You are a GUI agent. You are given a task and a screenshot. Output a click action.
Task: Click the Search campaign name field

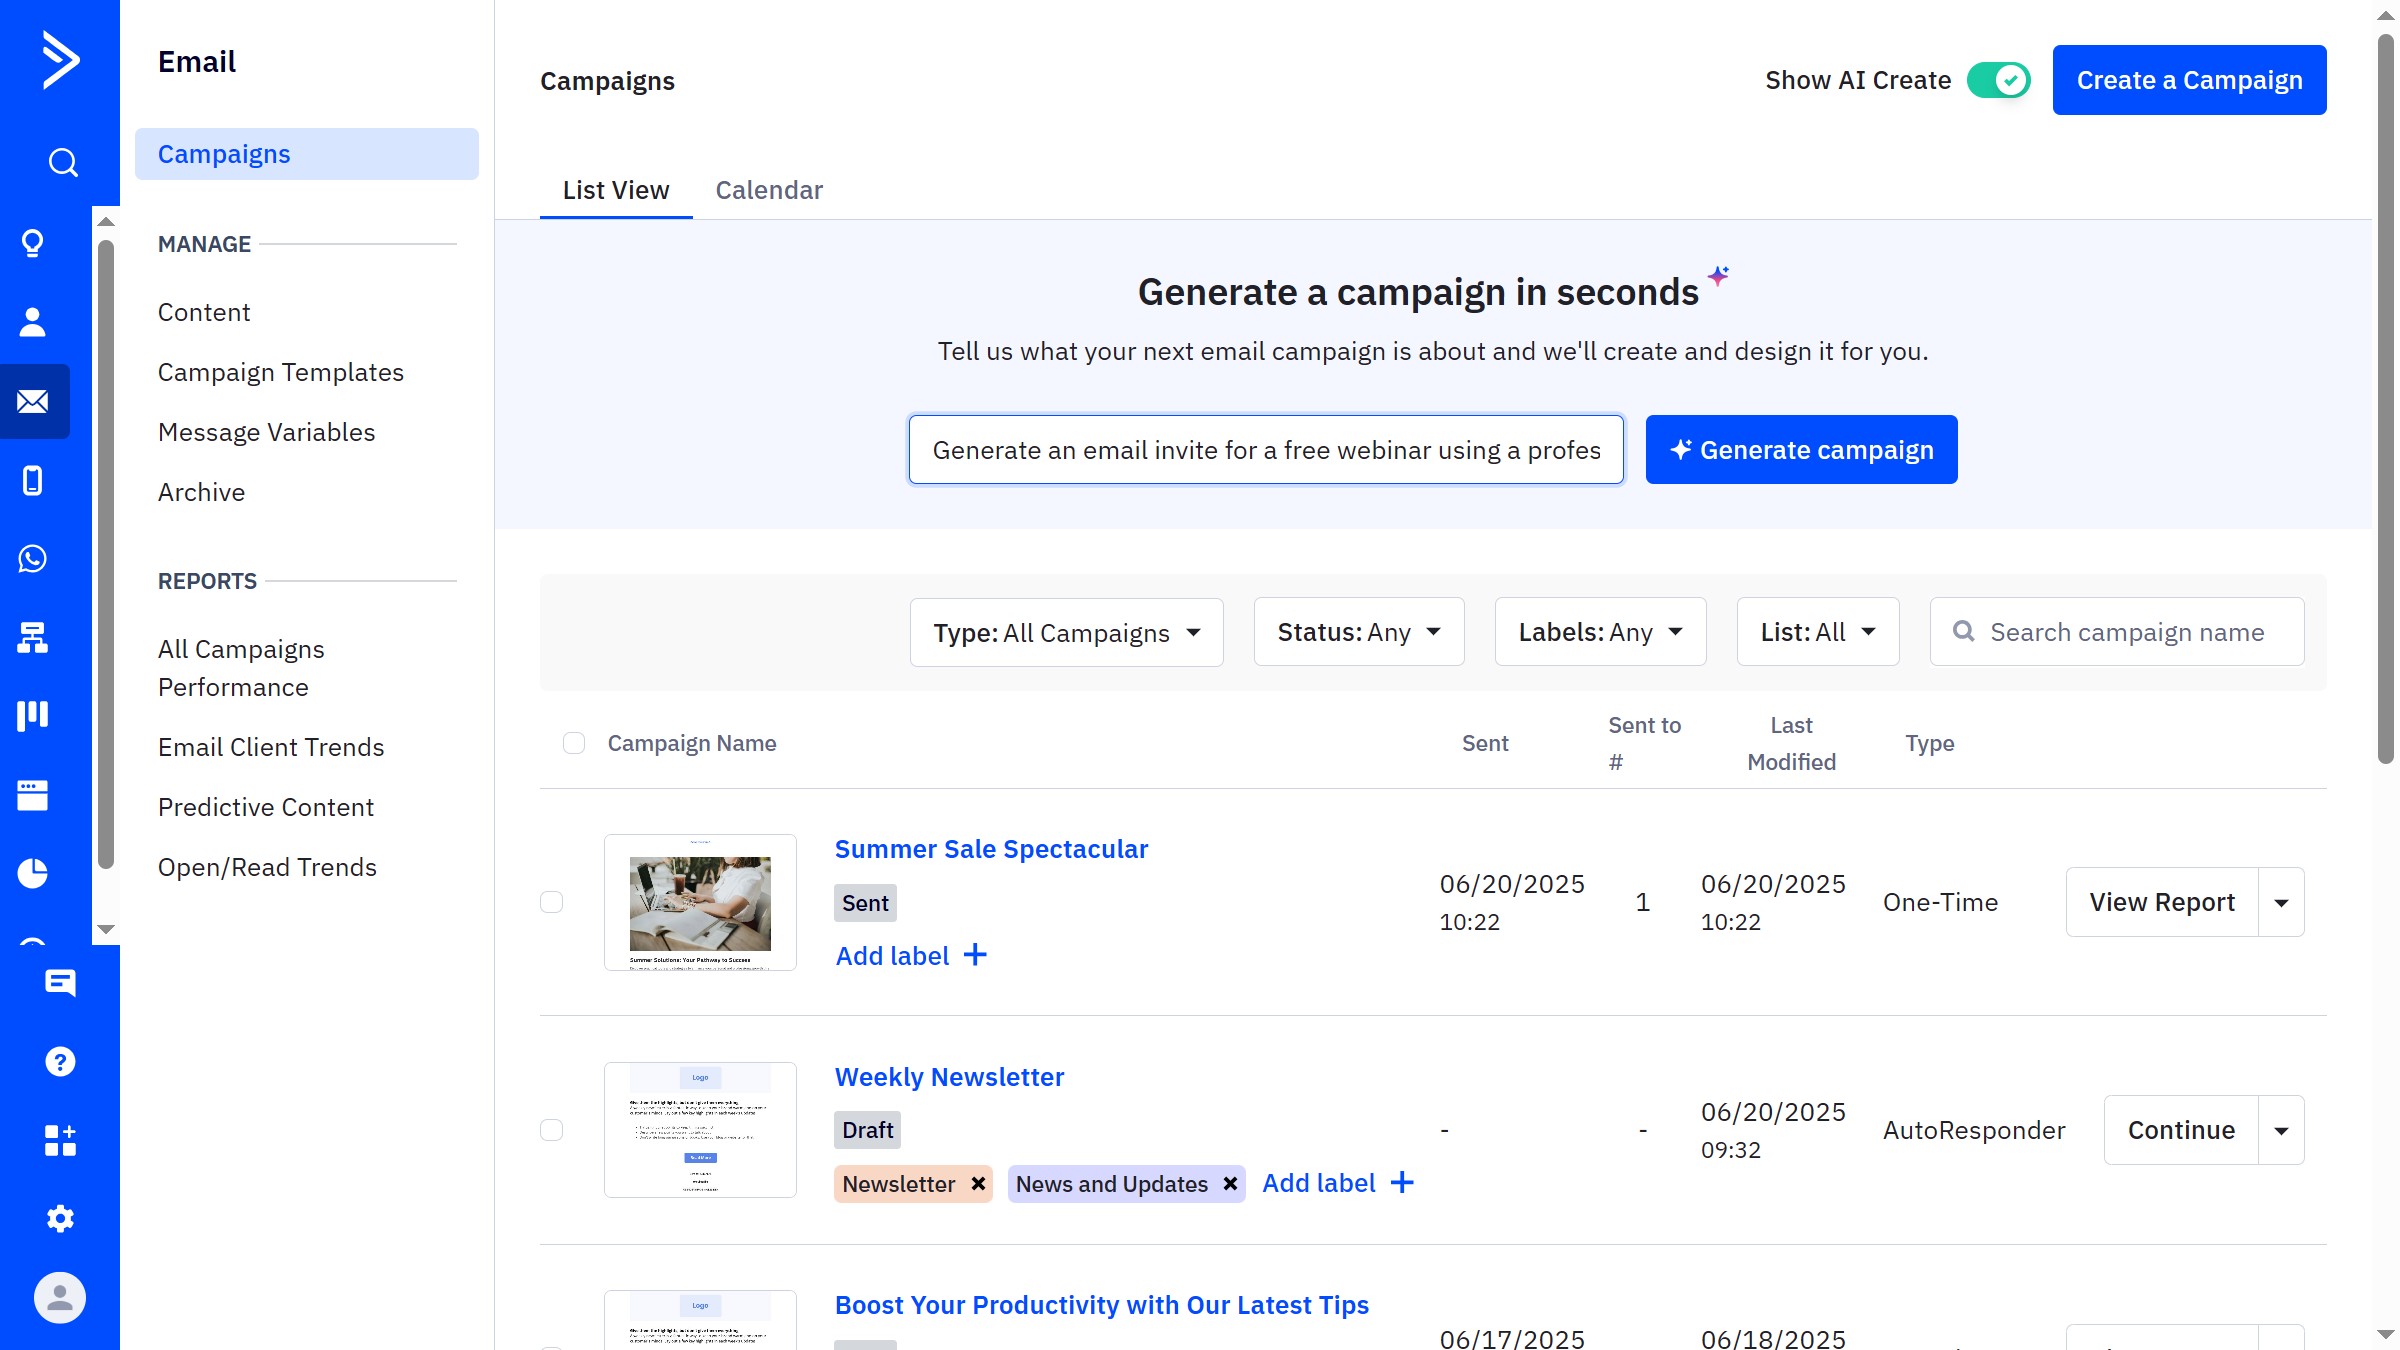[x=2127, y=633]
